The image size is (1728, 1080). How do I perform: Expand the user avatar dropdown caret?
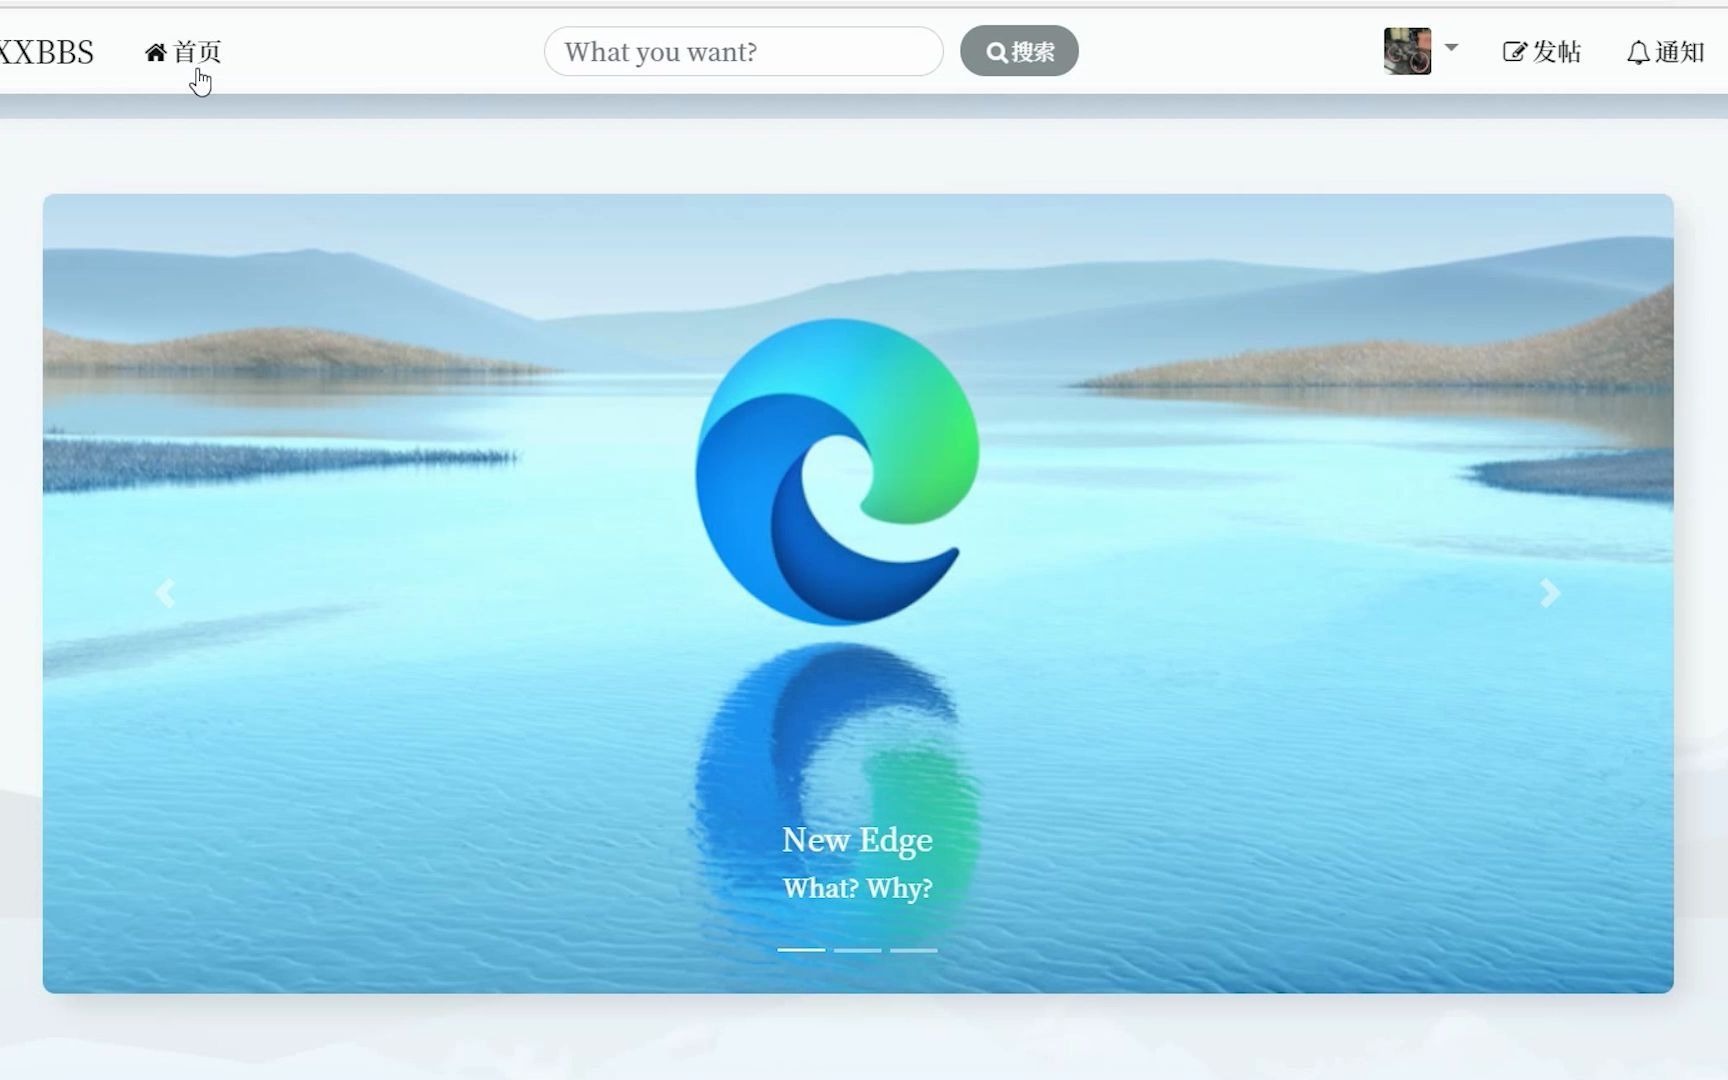[1451, 47]
